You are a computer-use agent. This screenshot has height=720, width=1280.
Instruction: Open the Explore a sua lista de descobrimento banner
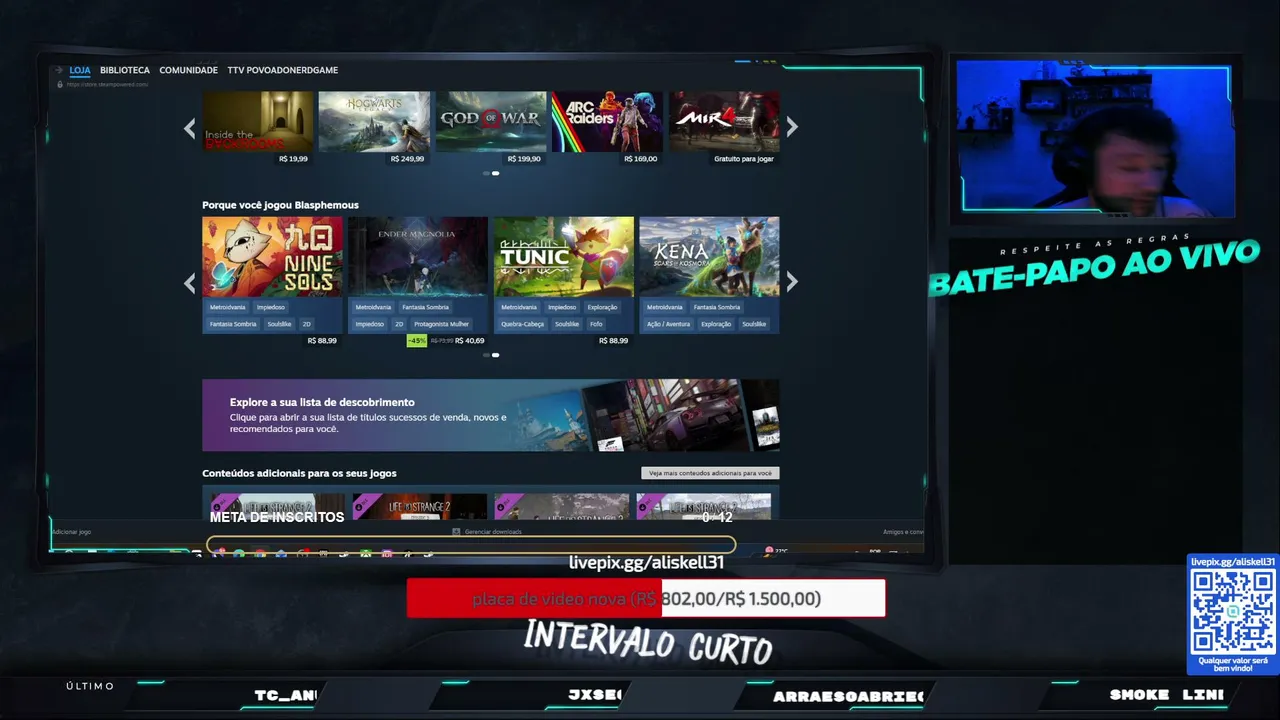[x=490, y=415]
